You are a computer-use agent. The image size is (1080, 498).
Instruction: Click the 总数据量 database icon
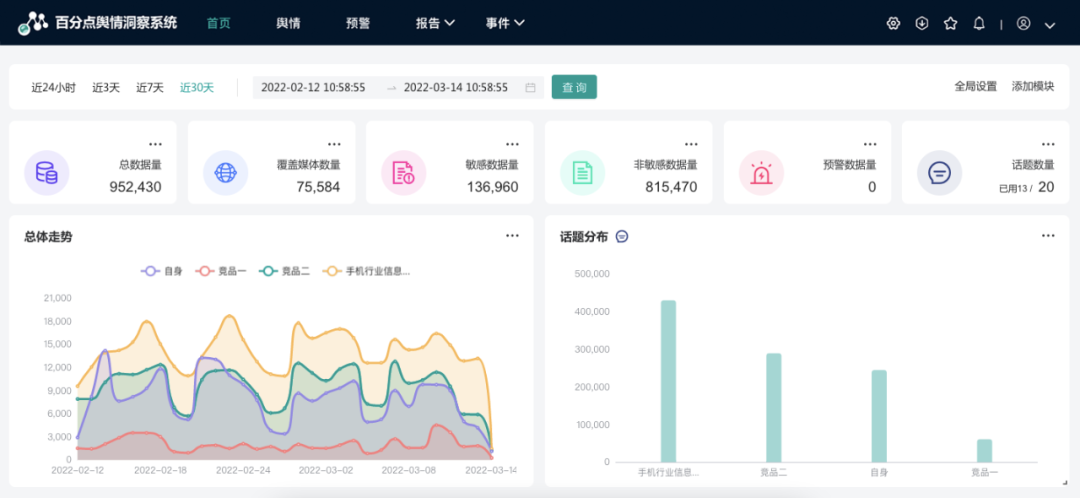[x=46, y=173]
